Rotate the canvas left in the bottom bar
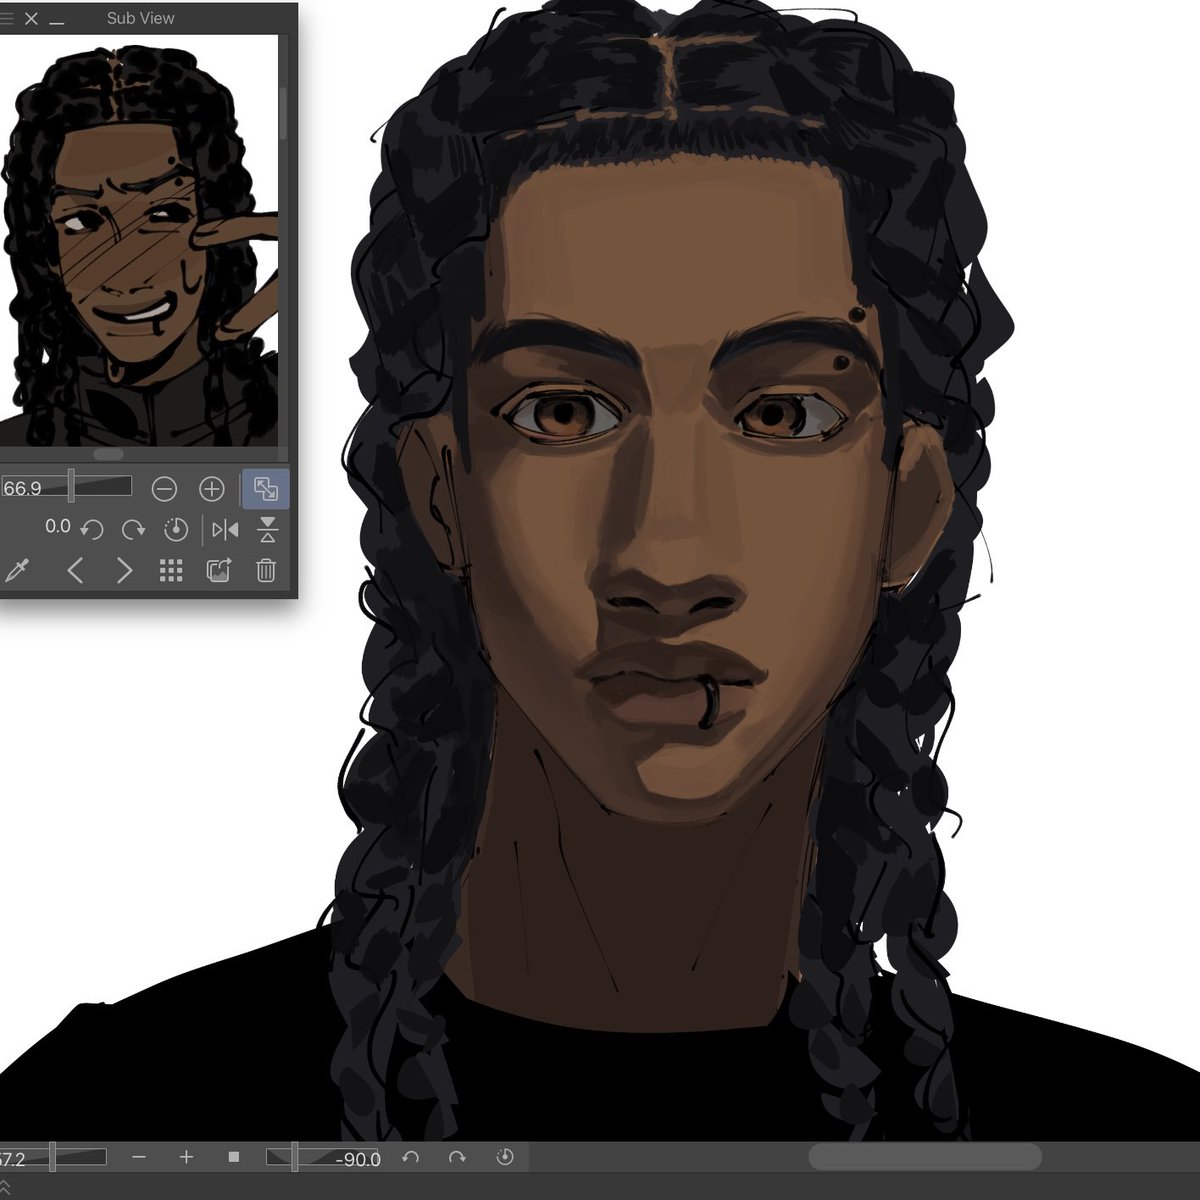 (x=409, y=1157)
